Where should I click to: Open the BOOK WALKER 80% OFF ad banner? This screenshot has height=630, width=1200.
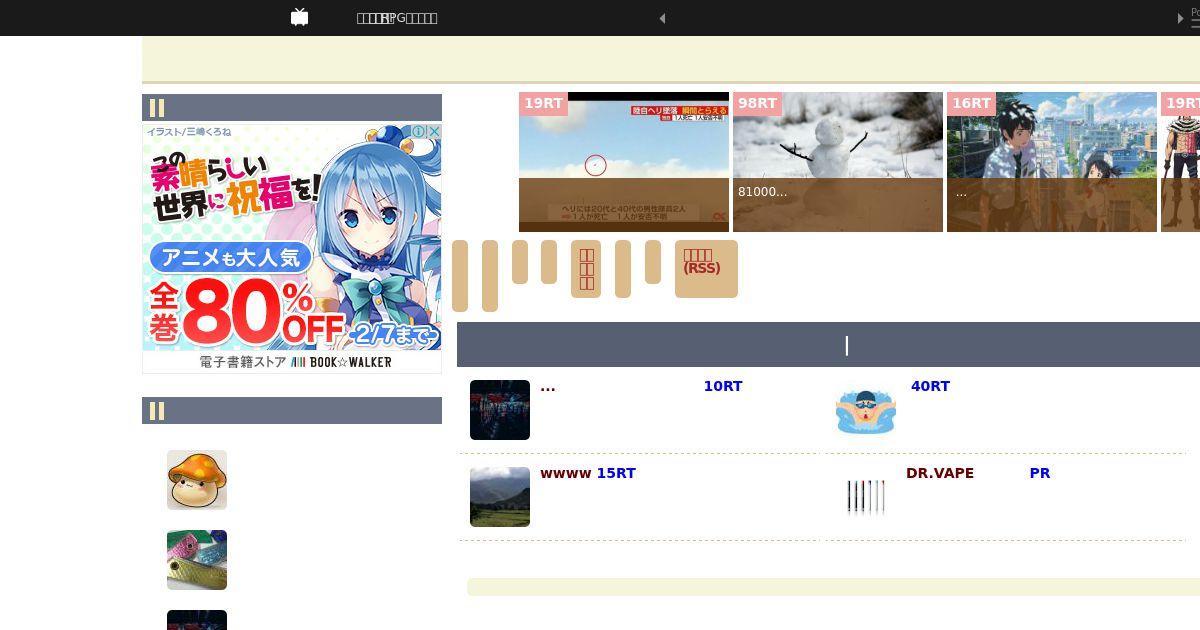tap(292, 248)
